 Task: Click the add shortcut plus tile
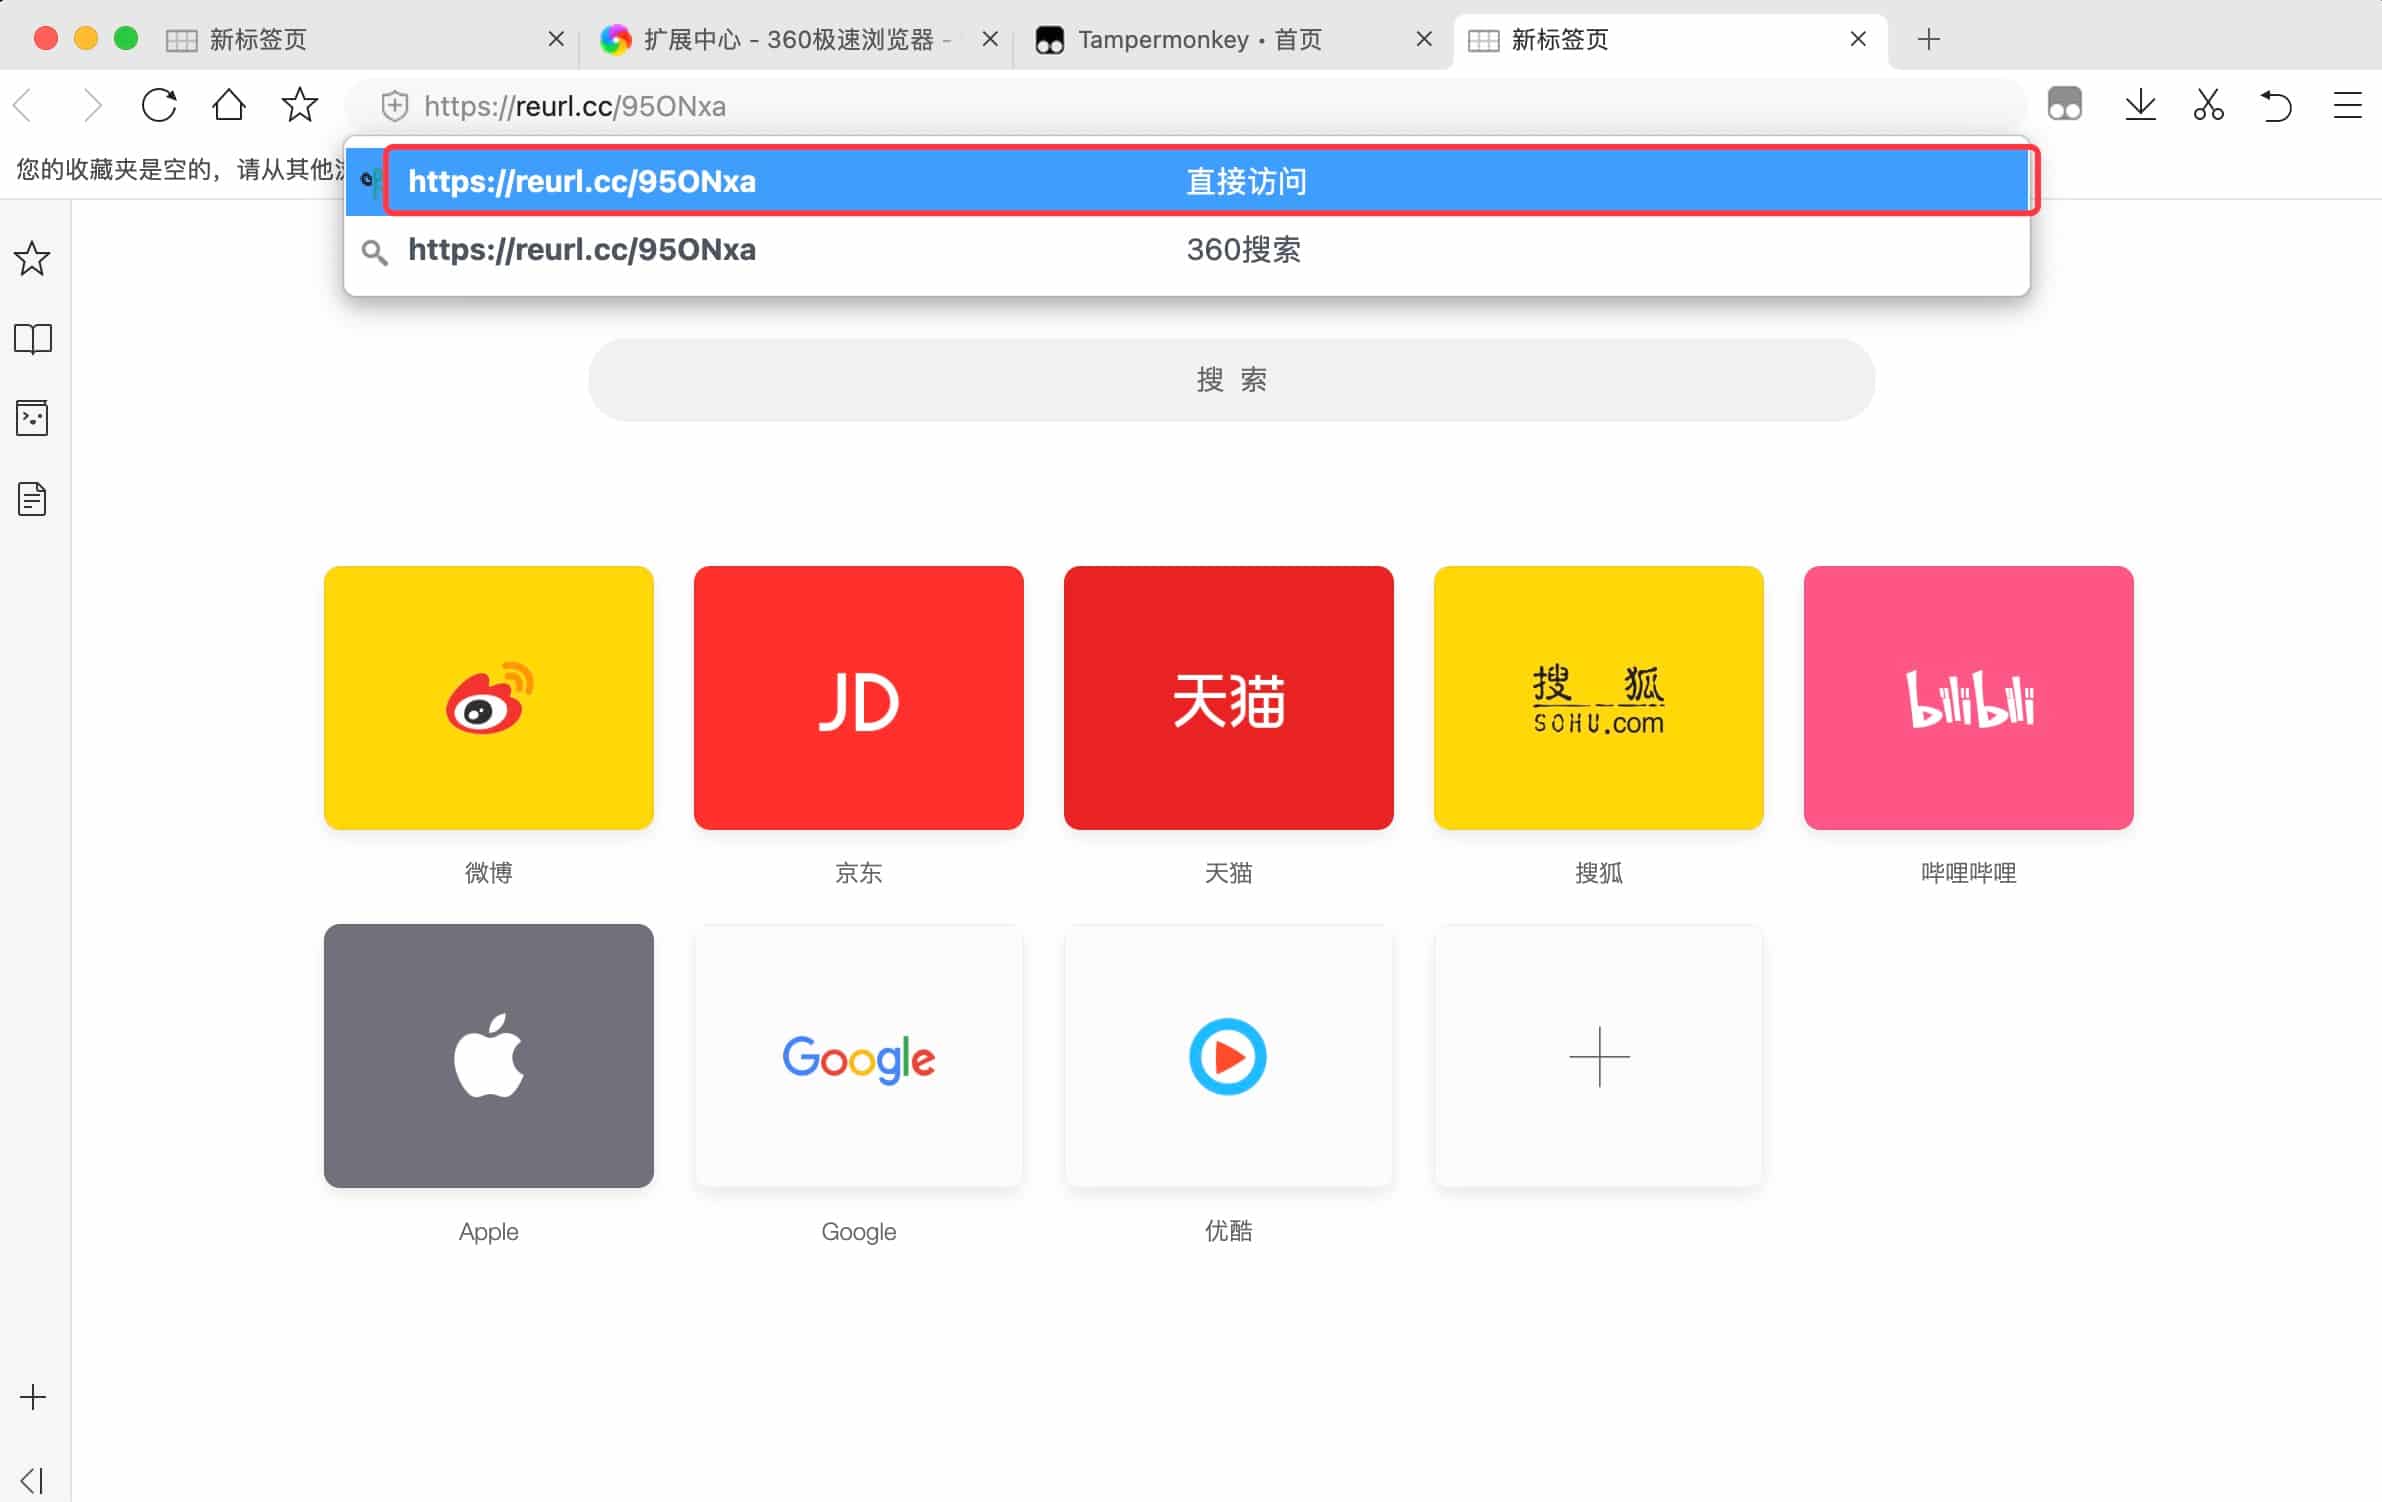[1598, 1056]
